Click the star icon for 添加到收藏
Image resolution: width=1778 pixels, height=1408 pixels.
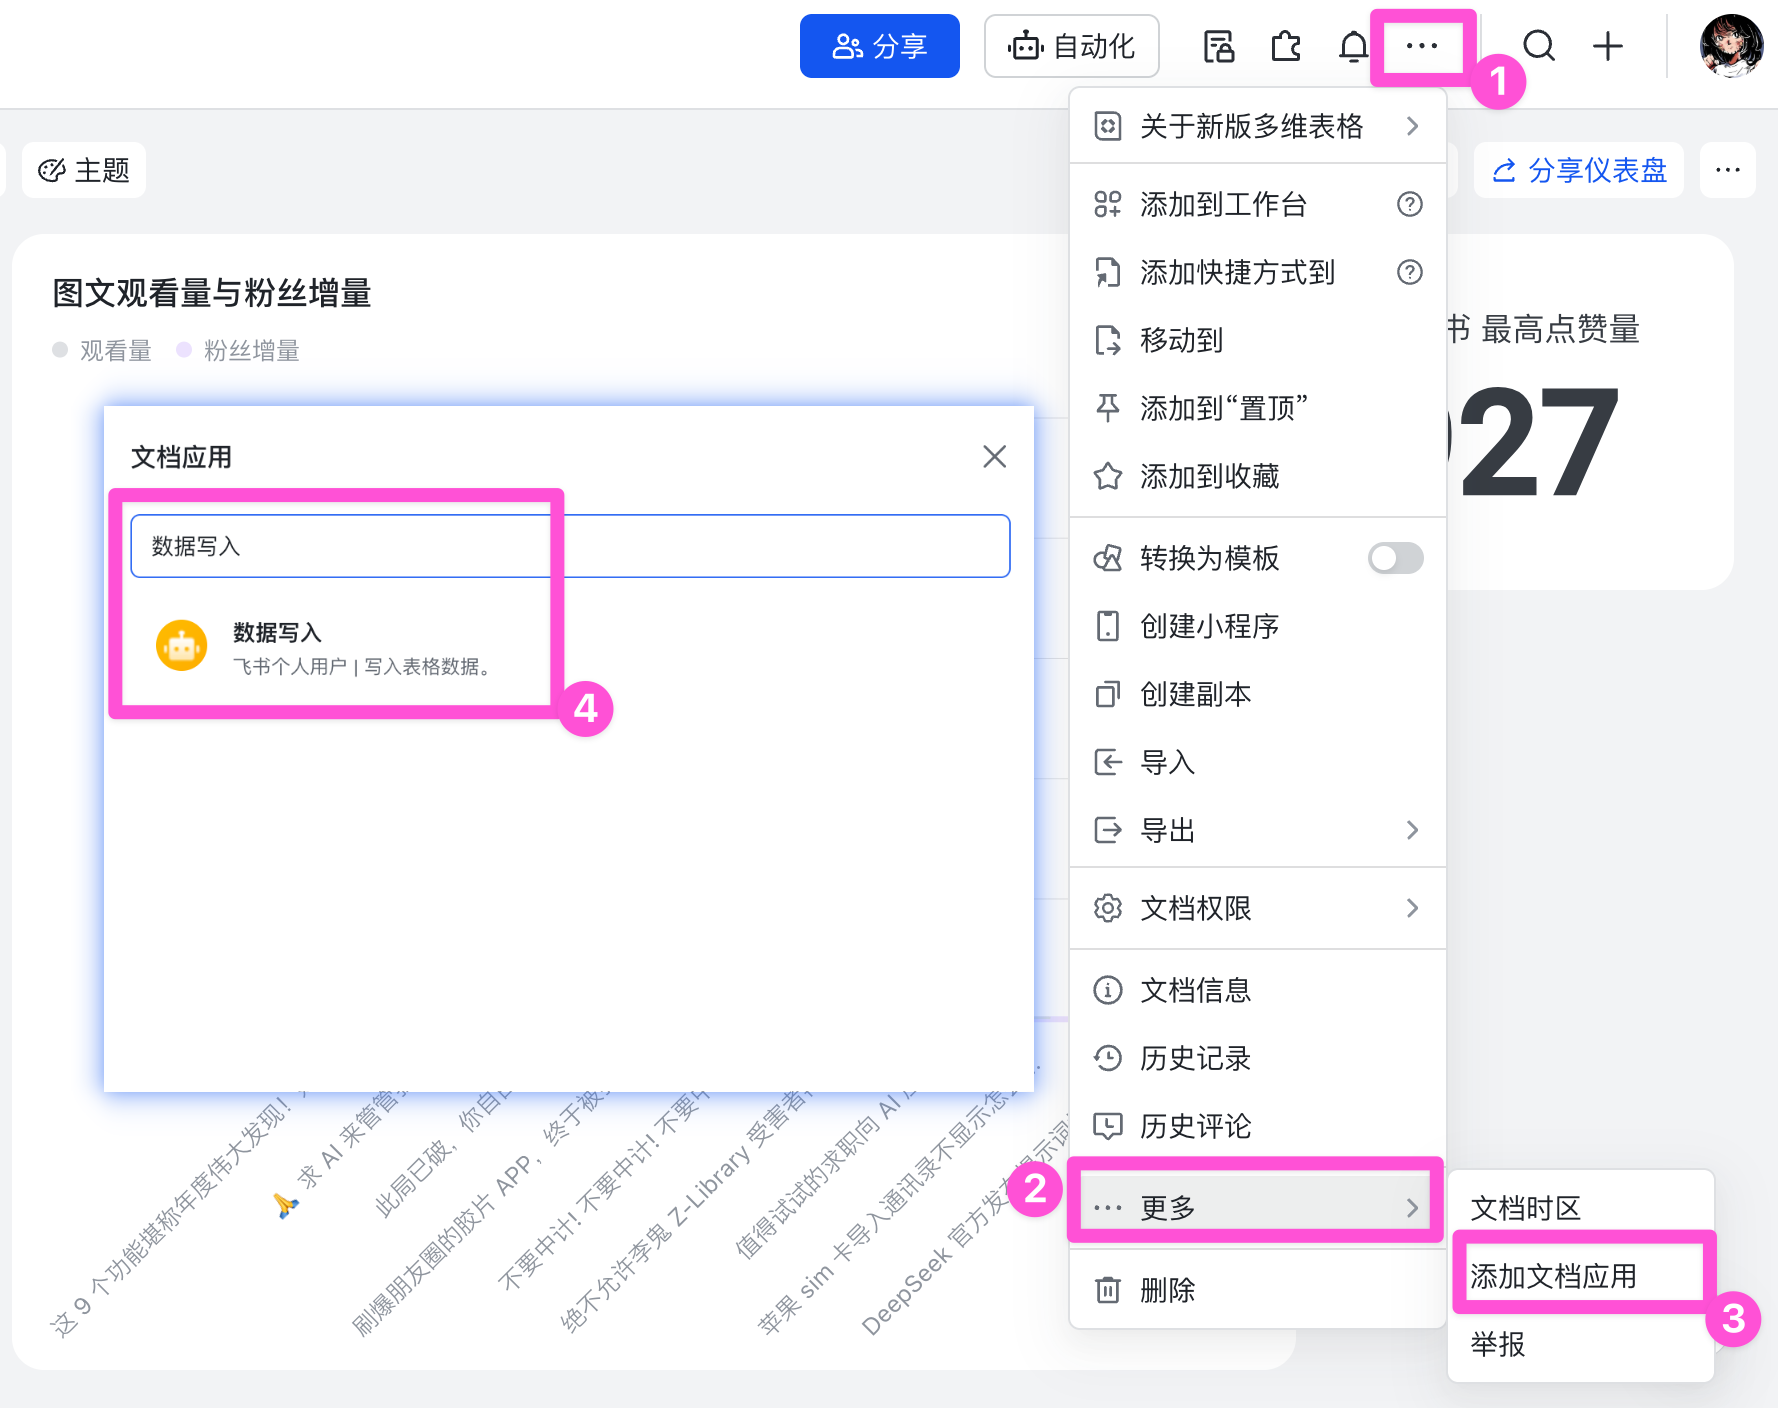1108,476
